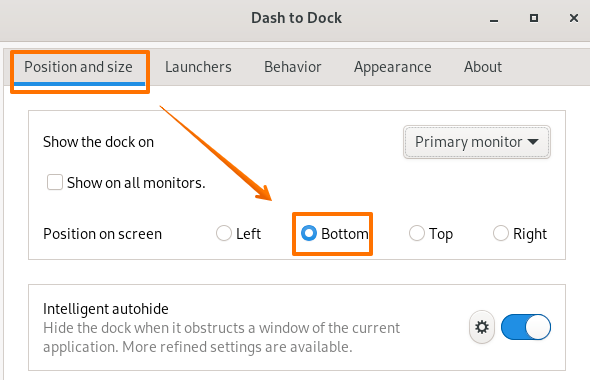Screen dimensions: 590x380
Task: Select the Top position radio button
Action: [x=417, y=233]
